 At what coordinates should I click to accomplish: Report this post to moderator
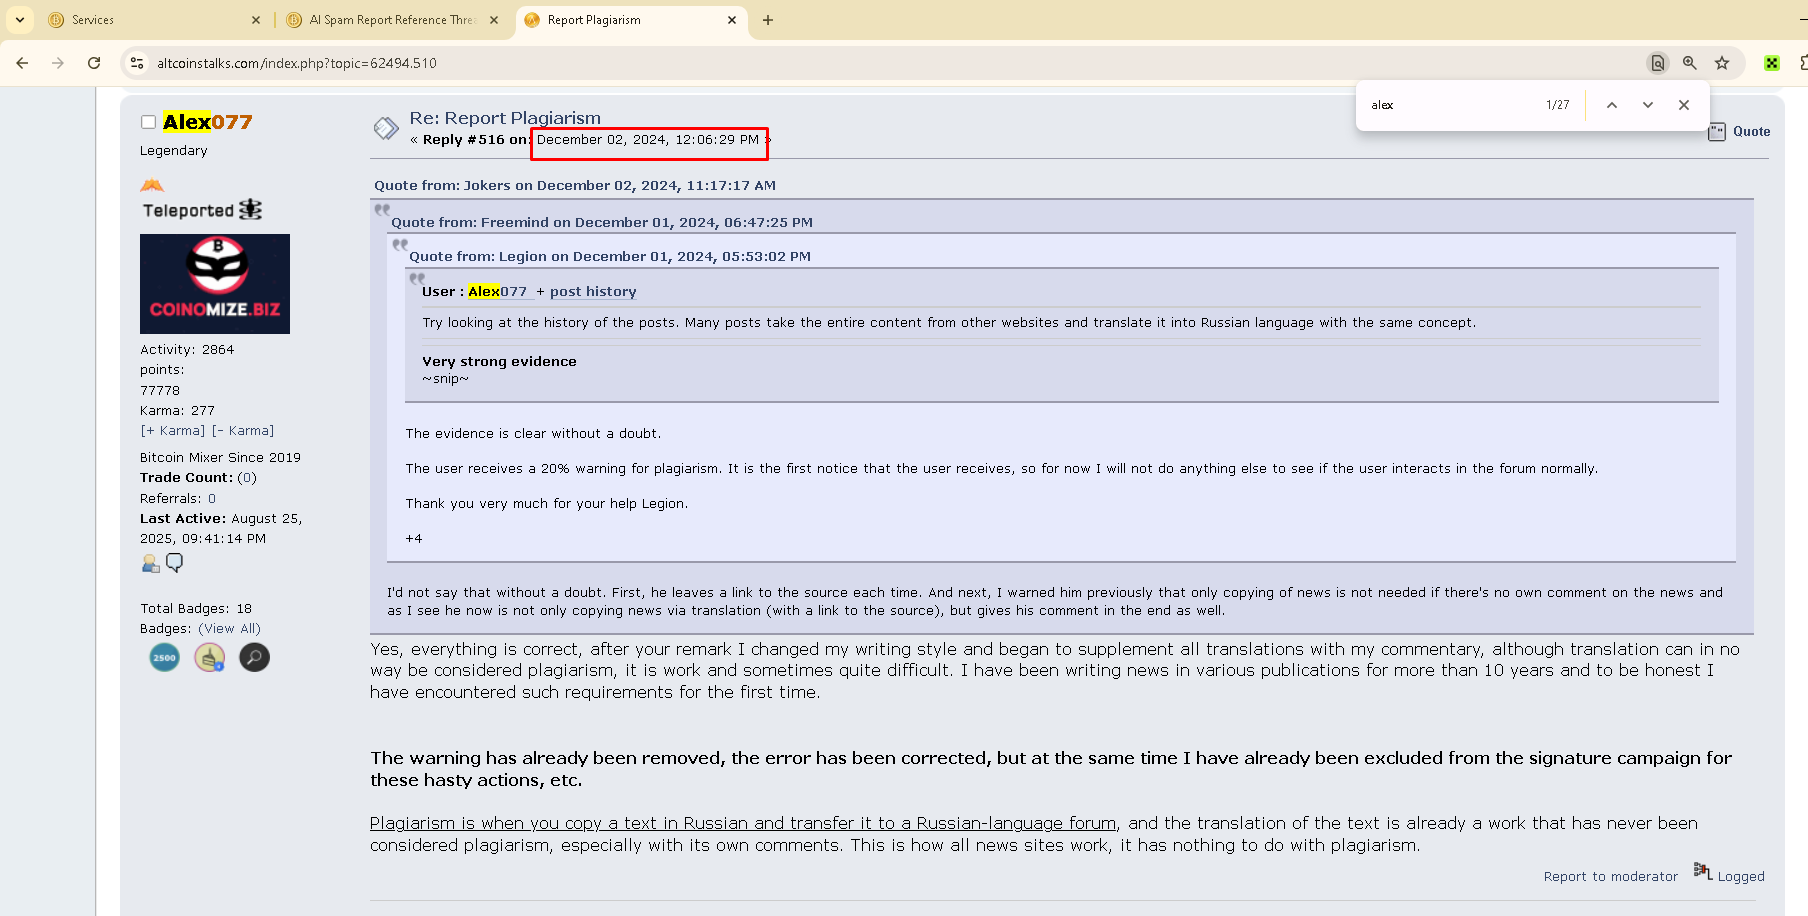pos(1611,877)
